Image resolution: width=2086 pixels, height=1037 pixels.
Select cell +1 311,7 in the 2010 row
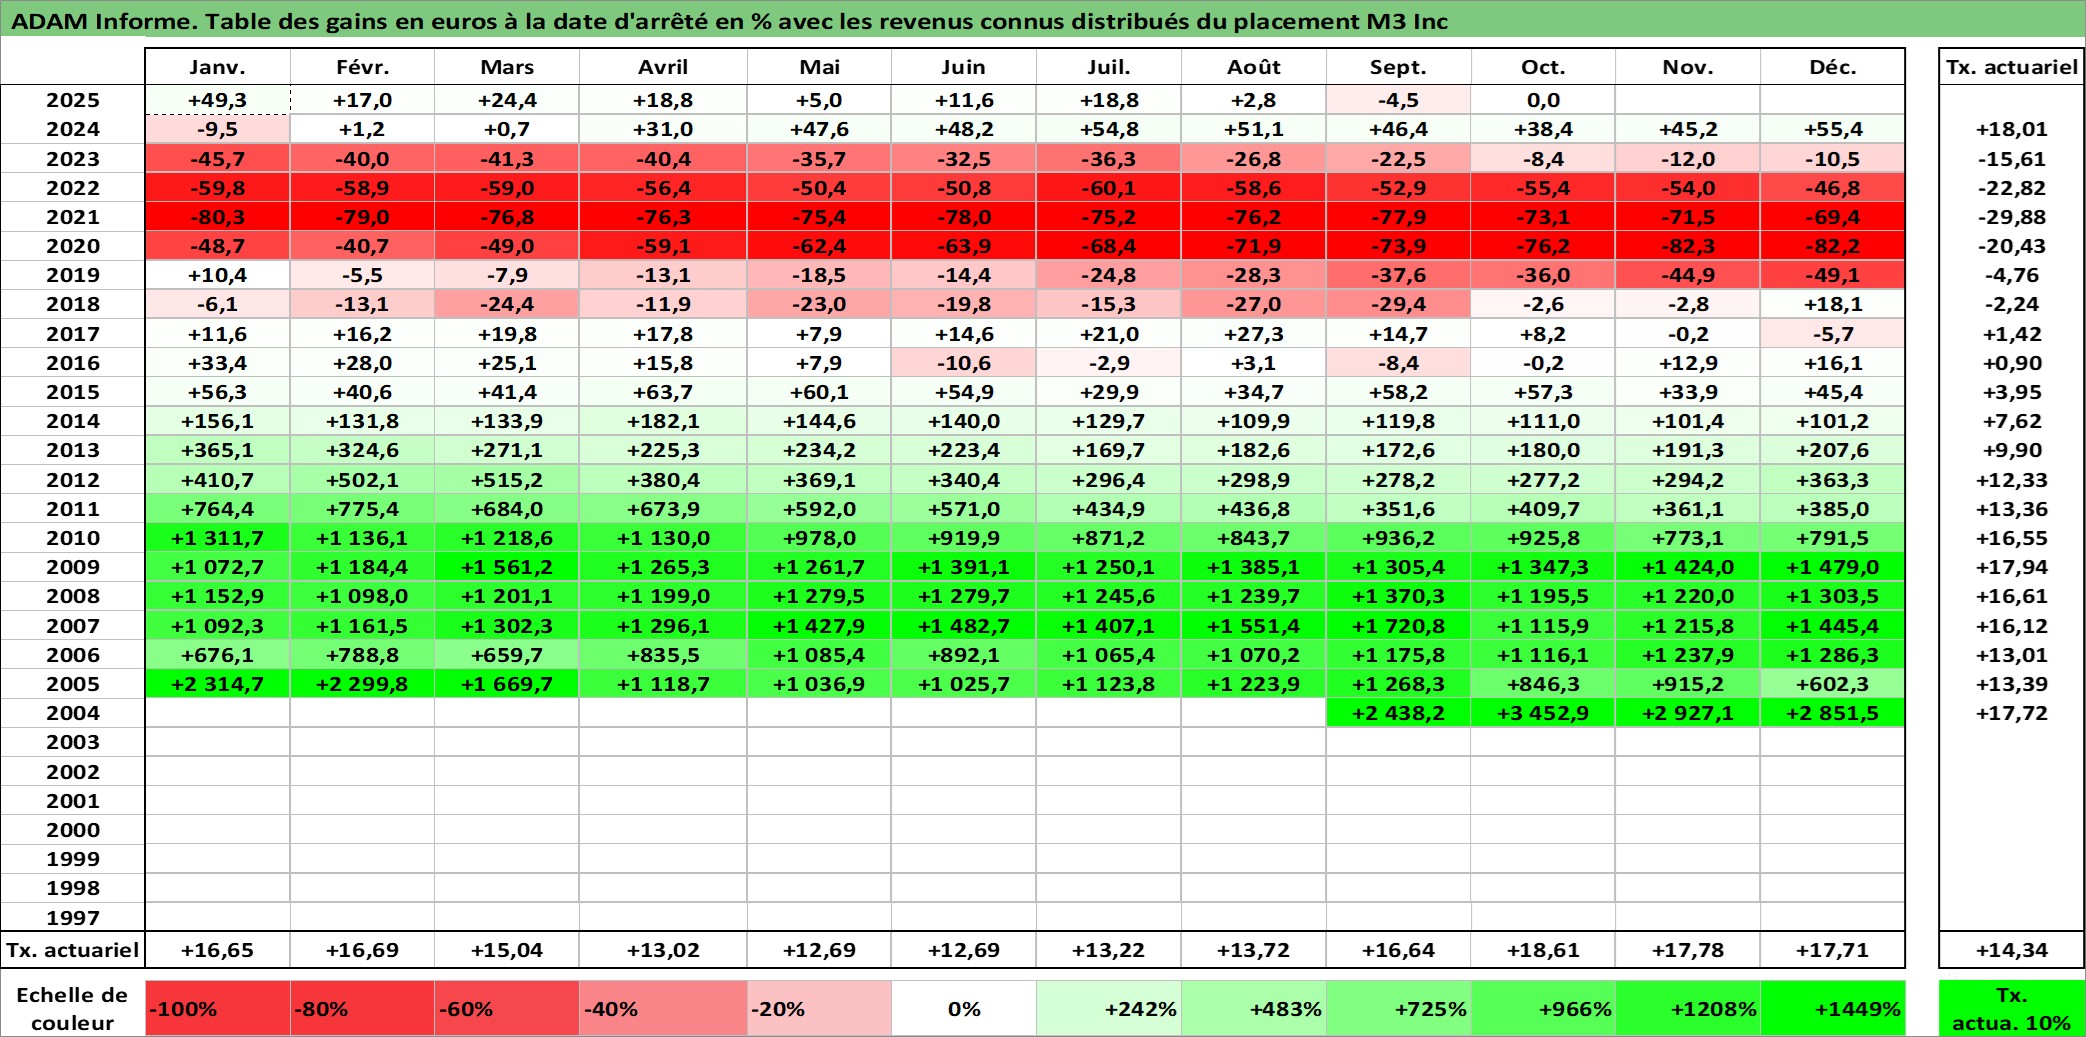point(217,538)
